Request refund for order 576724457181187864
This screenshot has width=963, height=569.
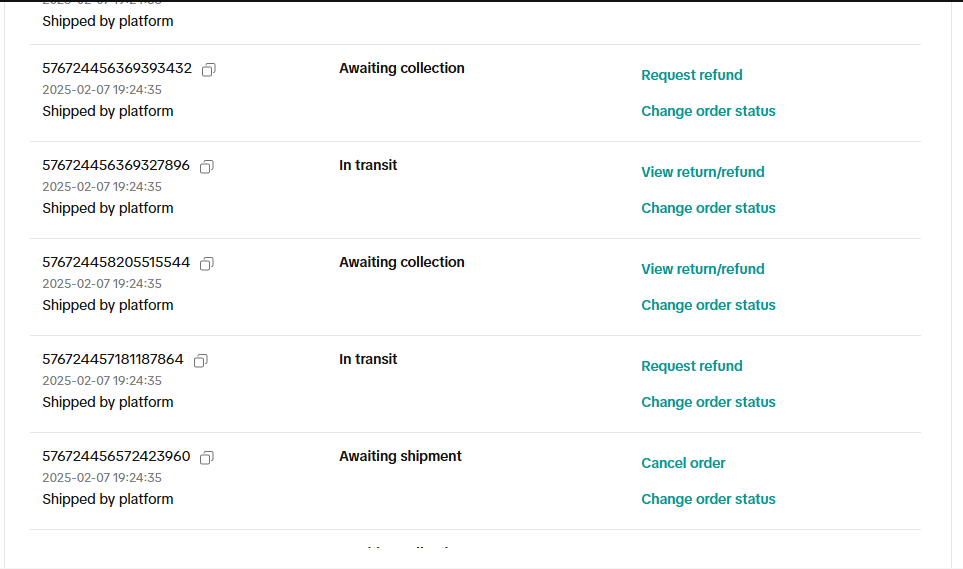(691, 366)
